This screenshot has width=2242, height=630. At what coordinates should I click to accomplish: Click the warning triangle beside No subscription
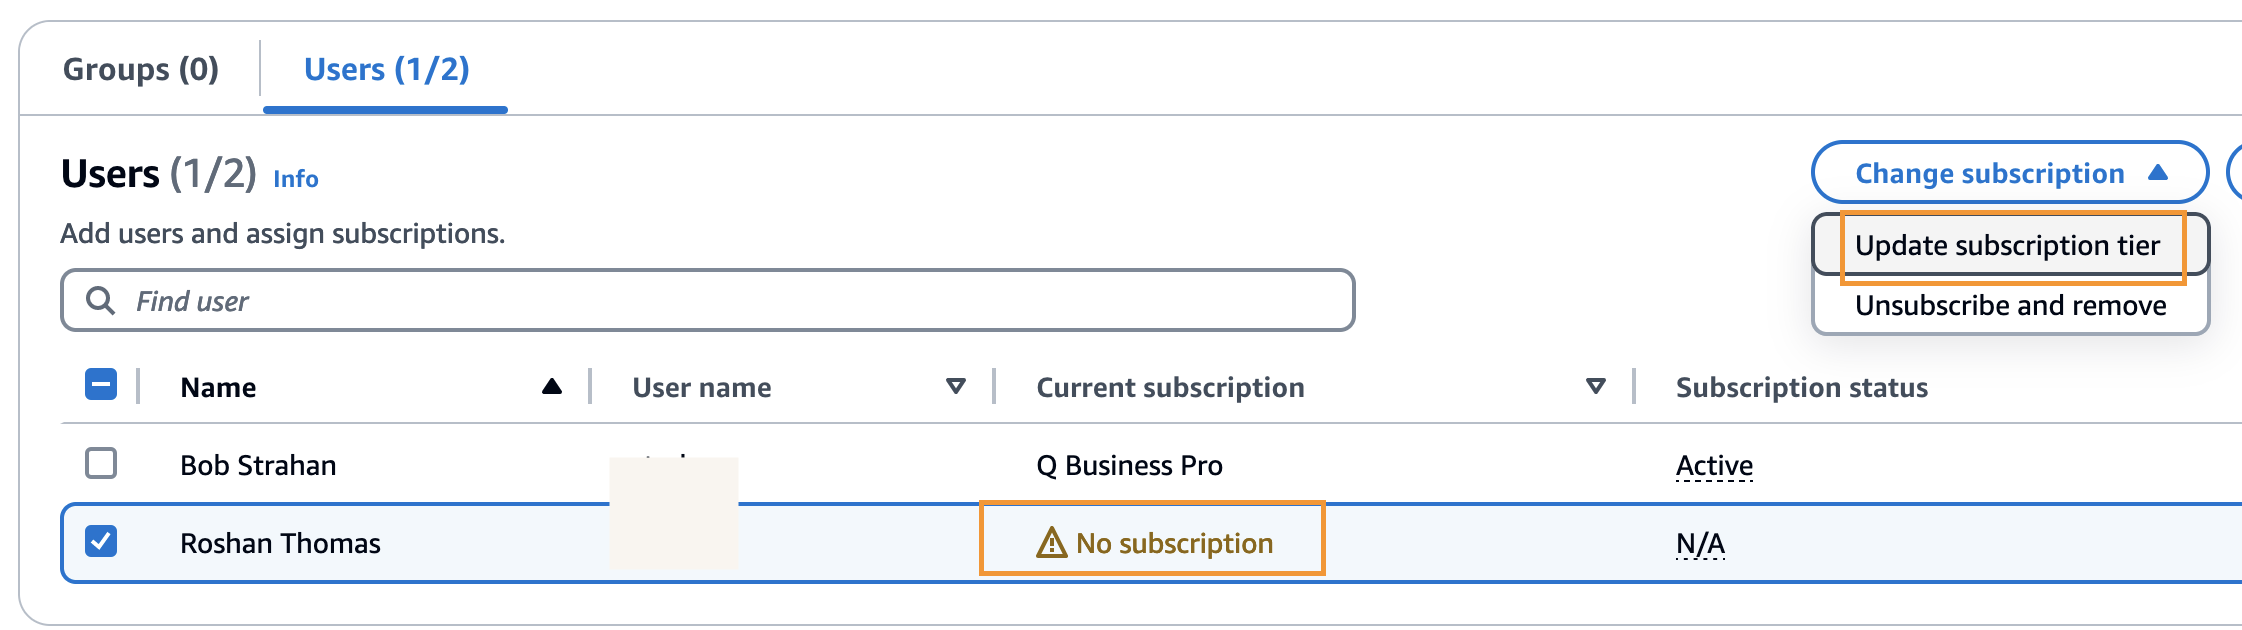click(x=1051, y=543)
